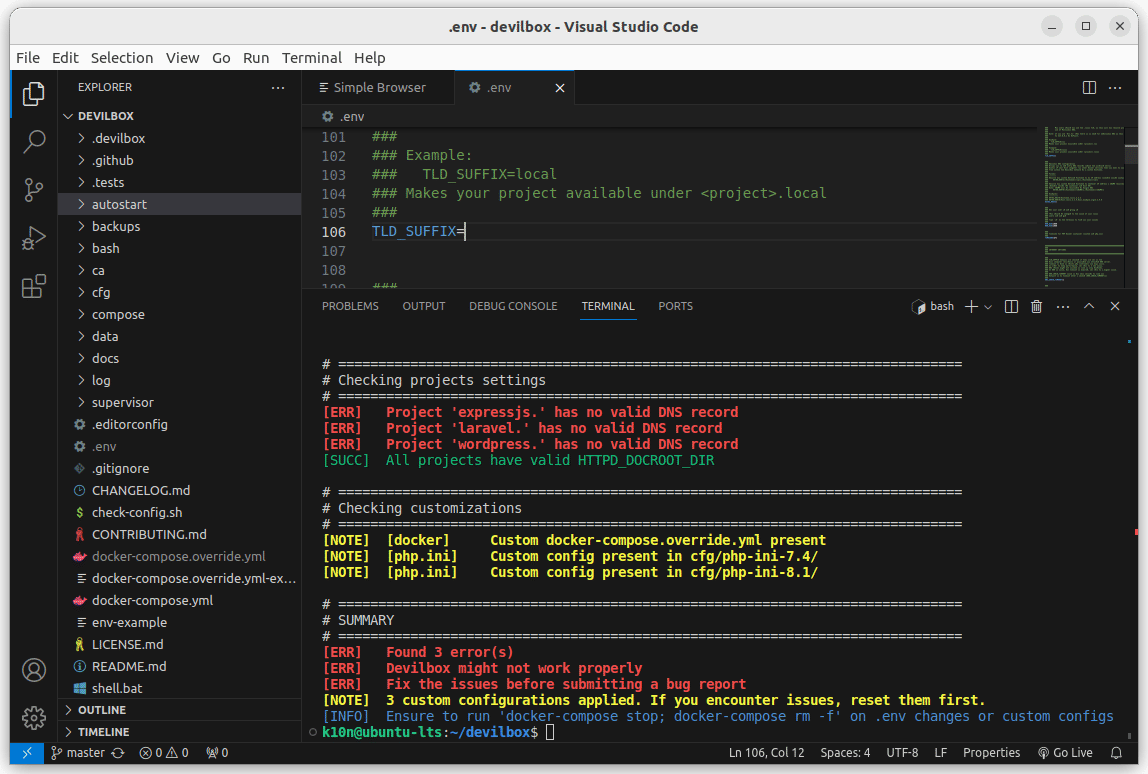The height and width of the screenshot is (774, 1148).
Task: Open the Terminal menu
Action: pos(311,58)
